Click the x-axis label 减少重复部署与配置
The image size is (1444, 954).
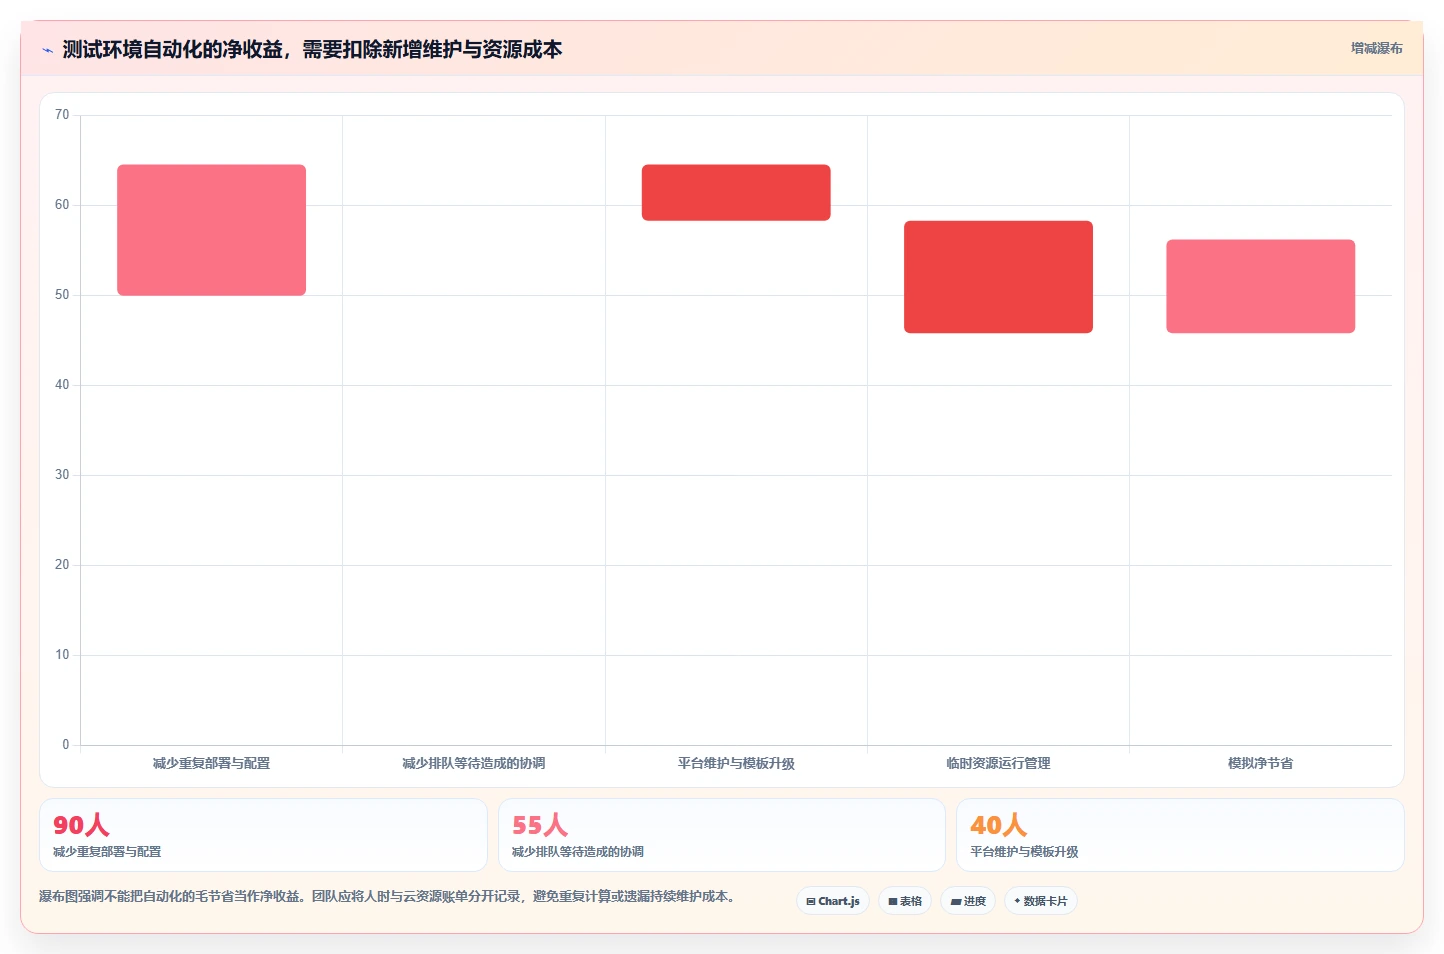coord(211,763)
